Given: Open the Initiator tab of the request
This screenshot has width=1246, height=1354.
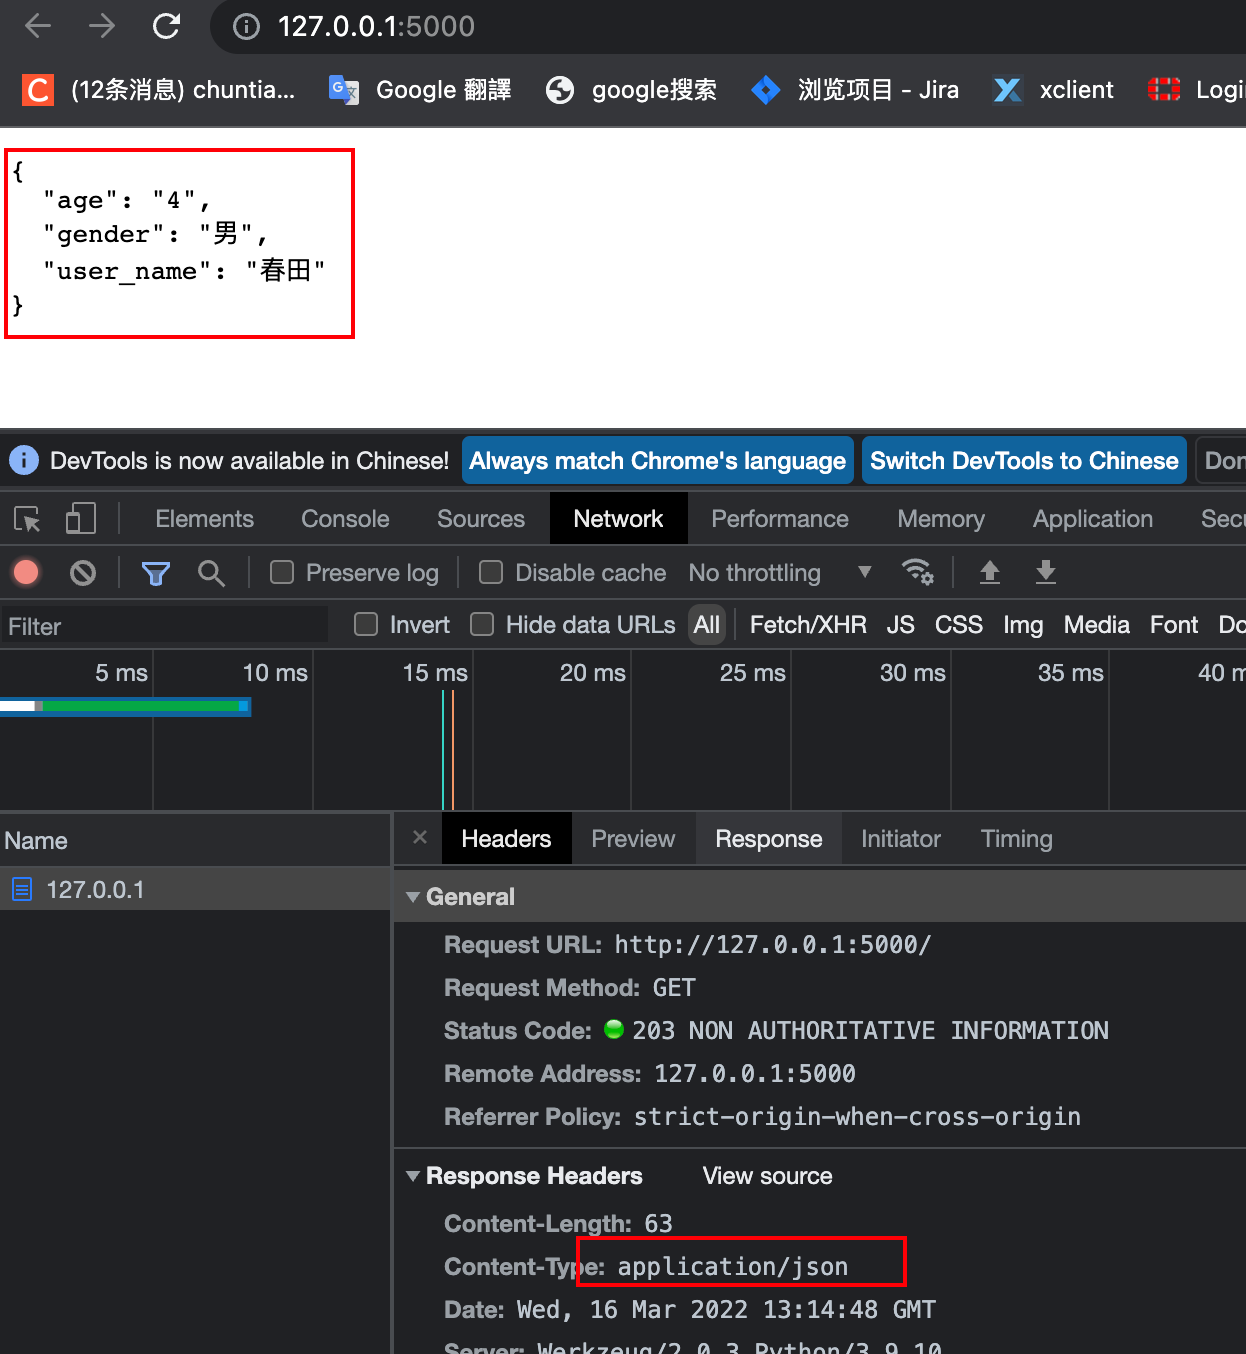Looking at the screenshot, I should pyautogui.click(x=901, y=839).
